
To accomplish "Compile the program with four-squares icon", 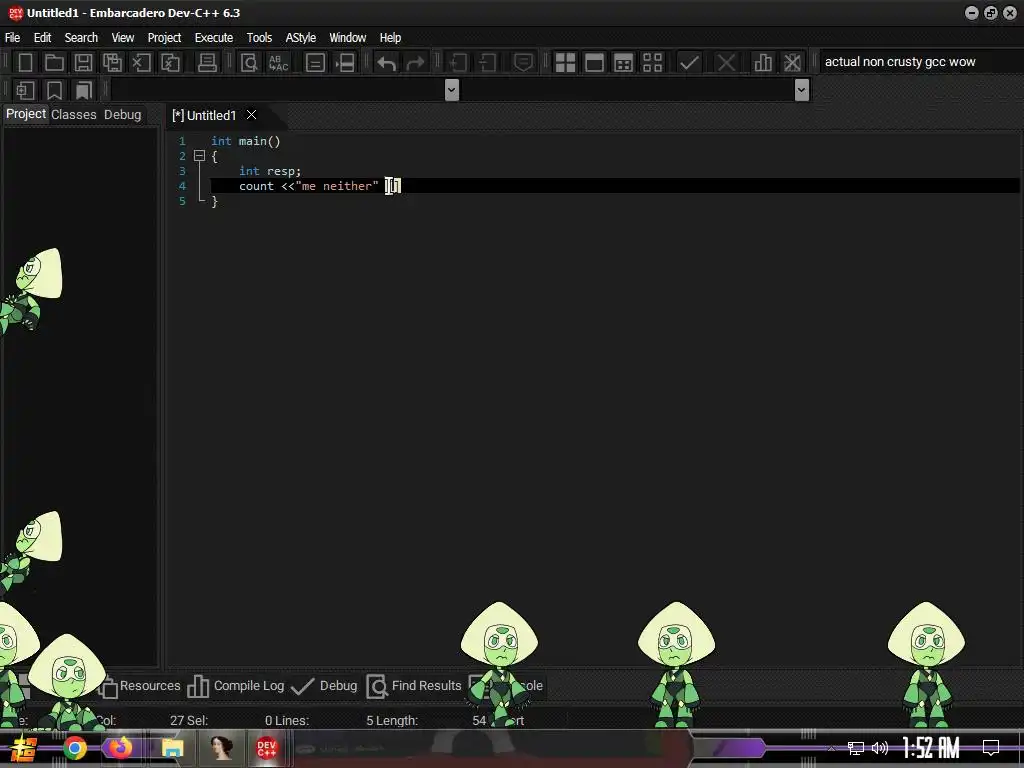I will (x=565, y=63).
